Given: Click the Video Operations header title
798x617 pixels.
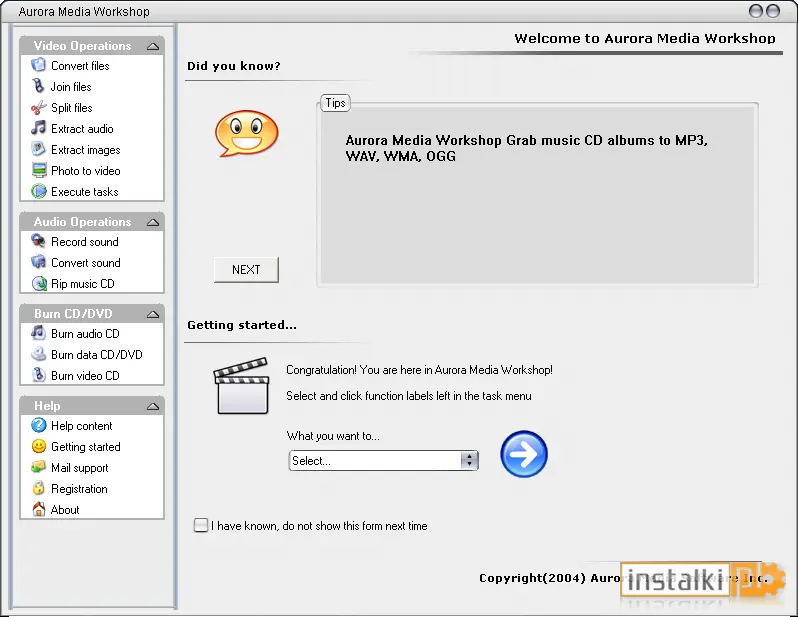Looking at the screenshot, I should pos(82,46).
